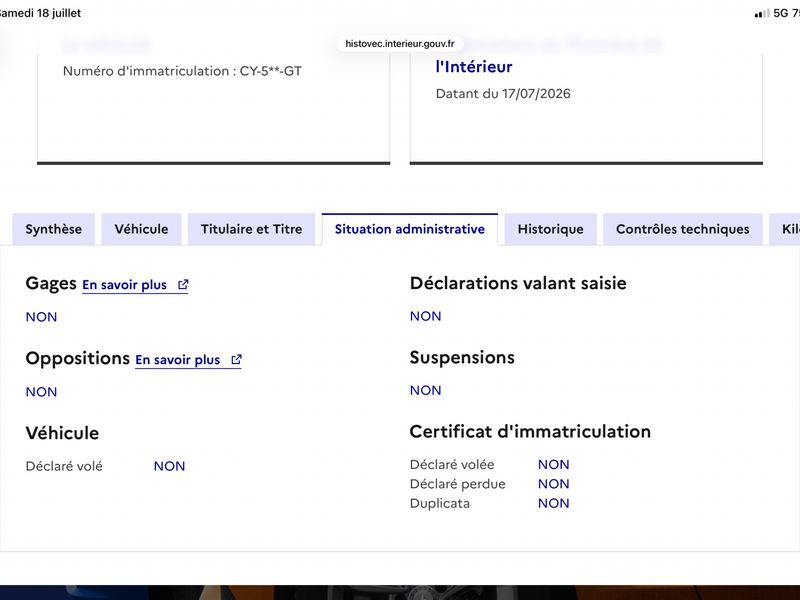This screenshot has width=800, height=600.
Task: Click the Gages heading
Action: click(51, 283)
